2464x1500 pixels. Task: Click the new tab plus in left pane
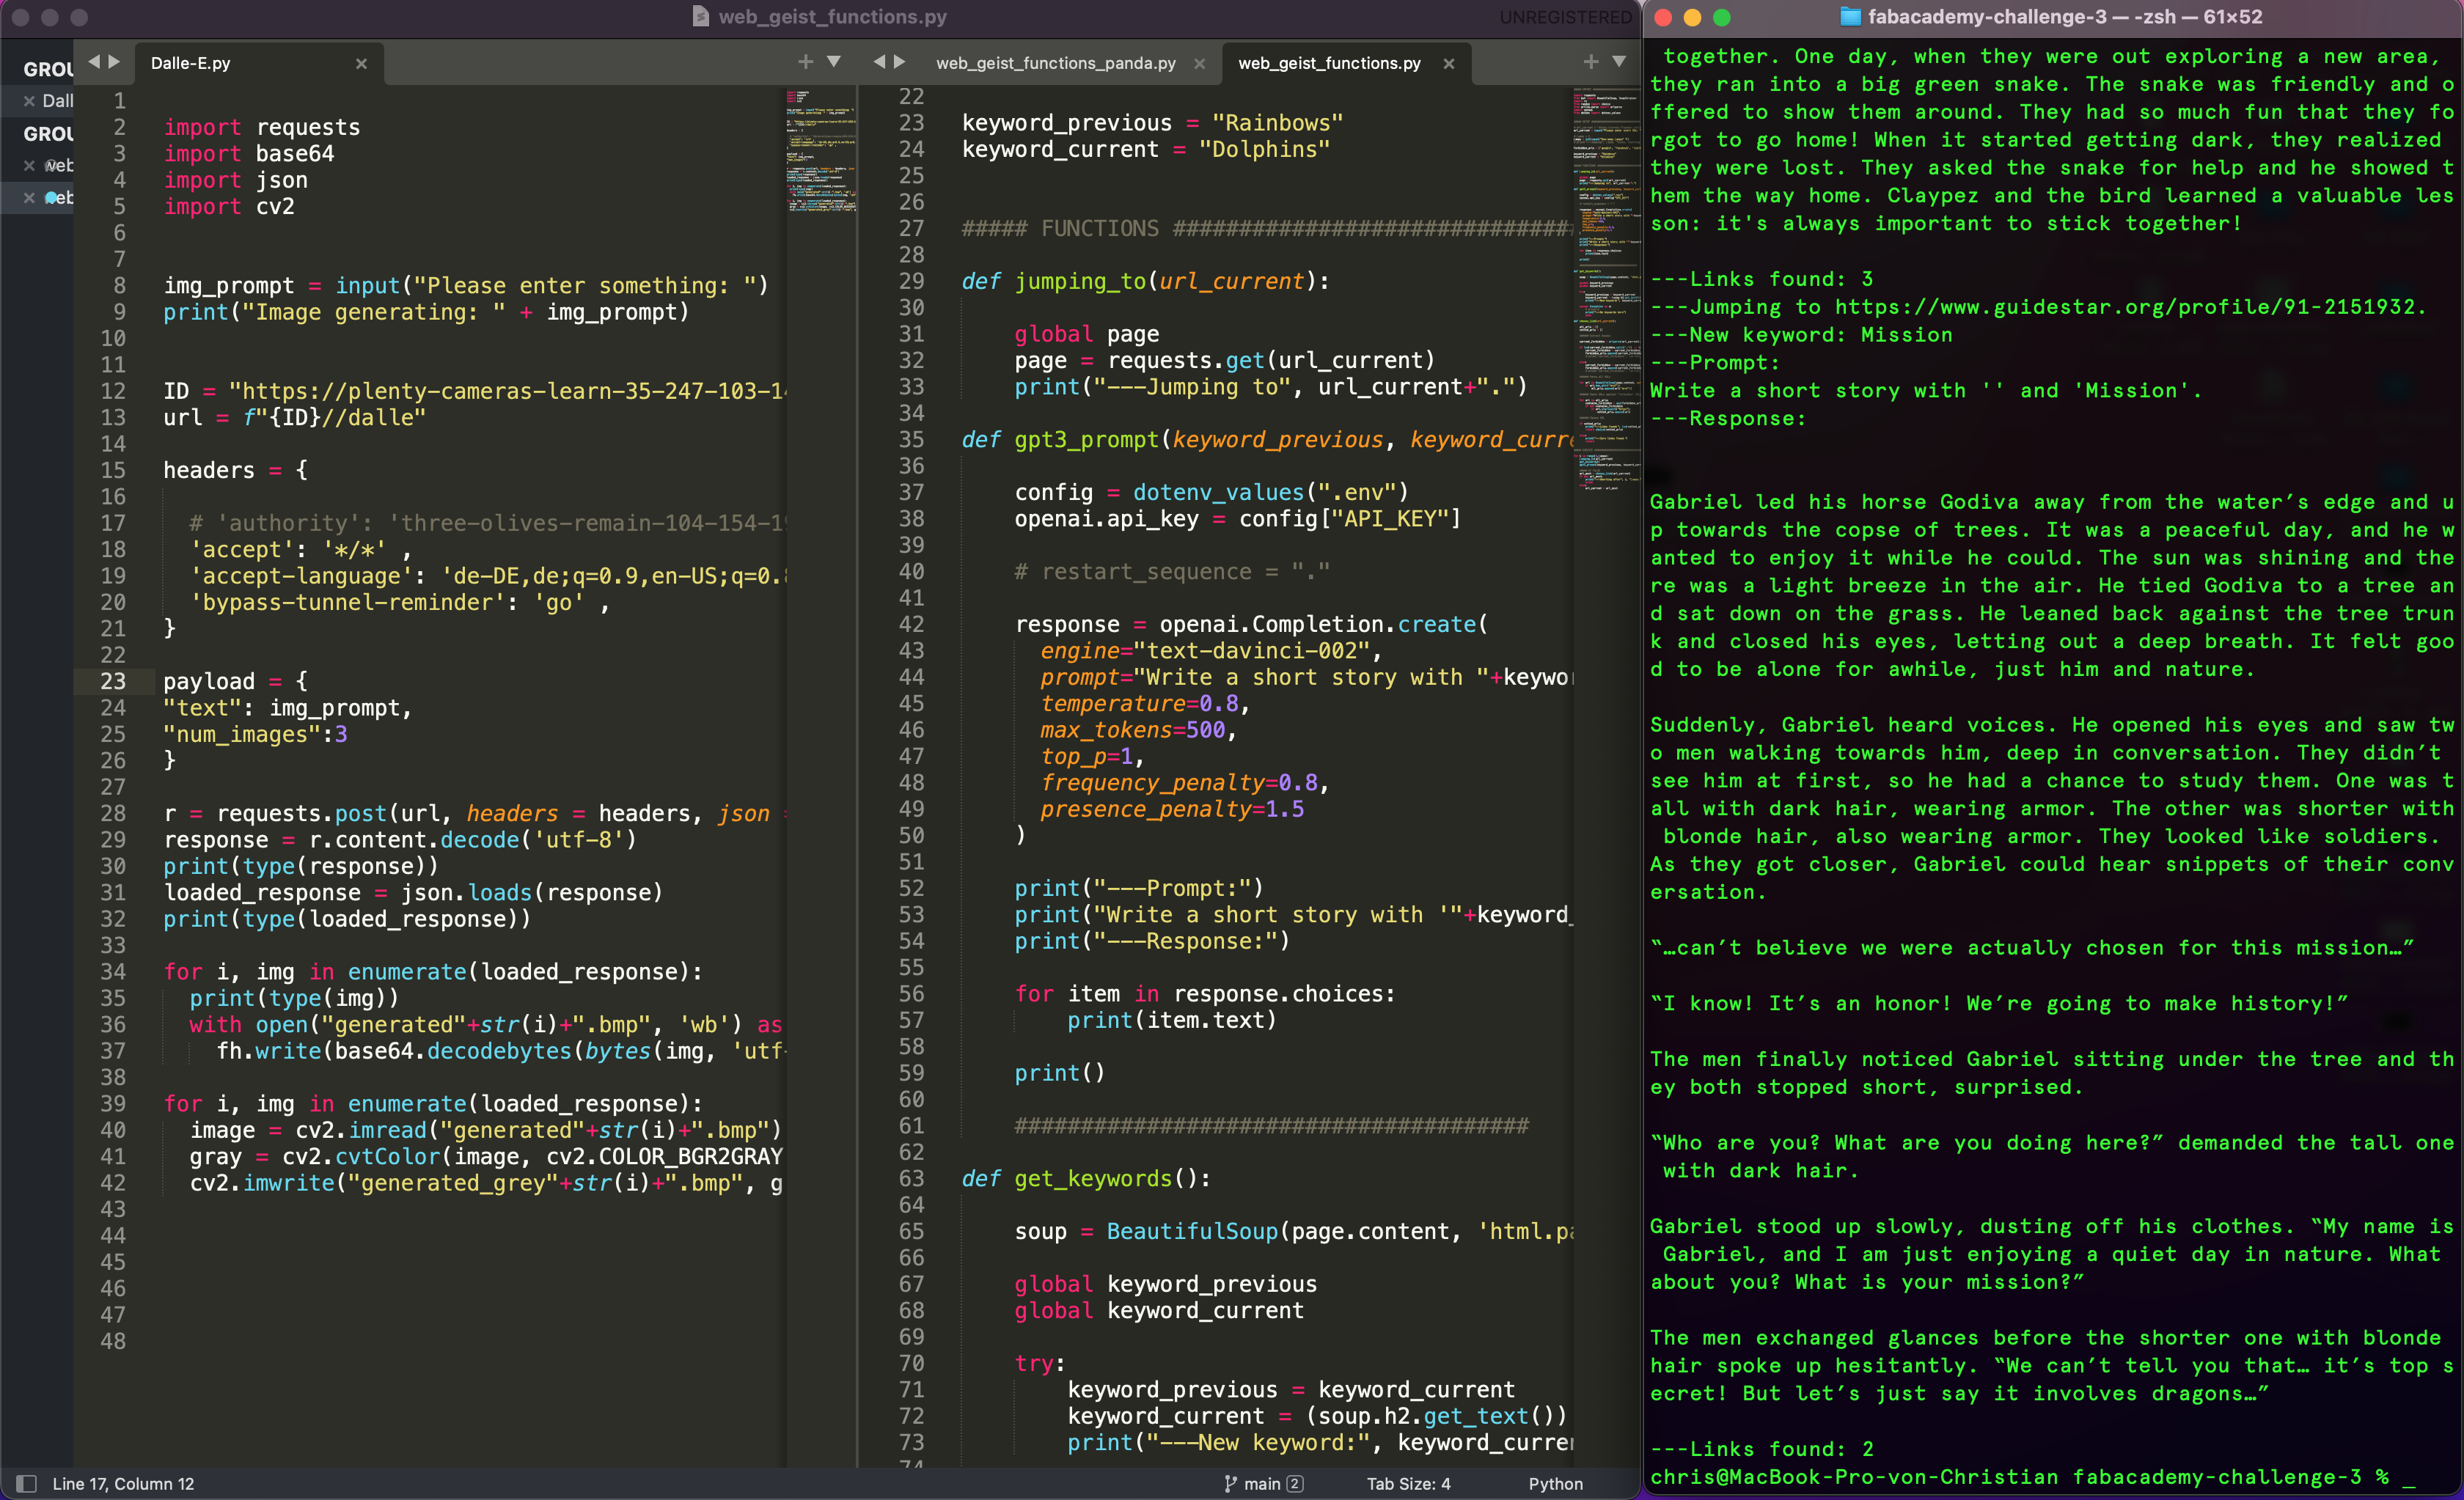coord(805,62)
